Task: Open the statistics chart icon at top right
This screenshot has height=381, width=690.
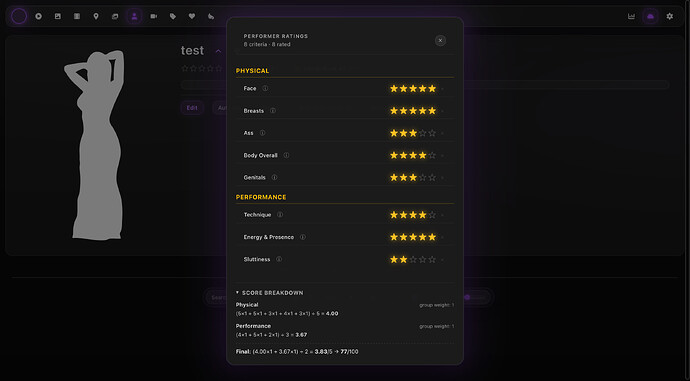Action: point(631,16)
